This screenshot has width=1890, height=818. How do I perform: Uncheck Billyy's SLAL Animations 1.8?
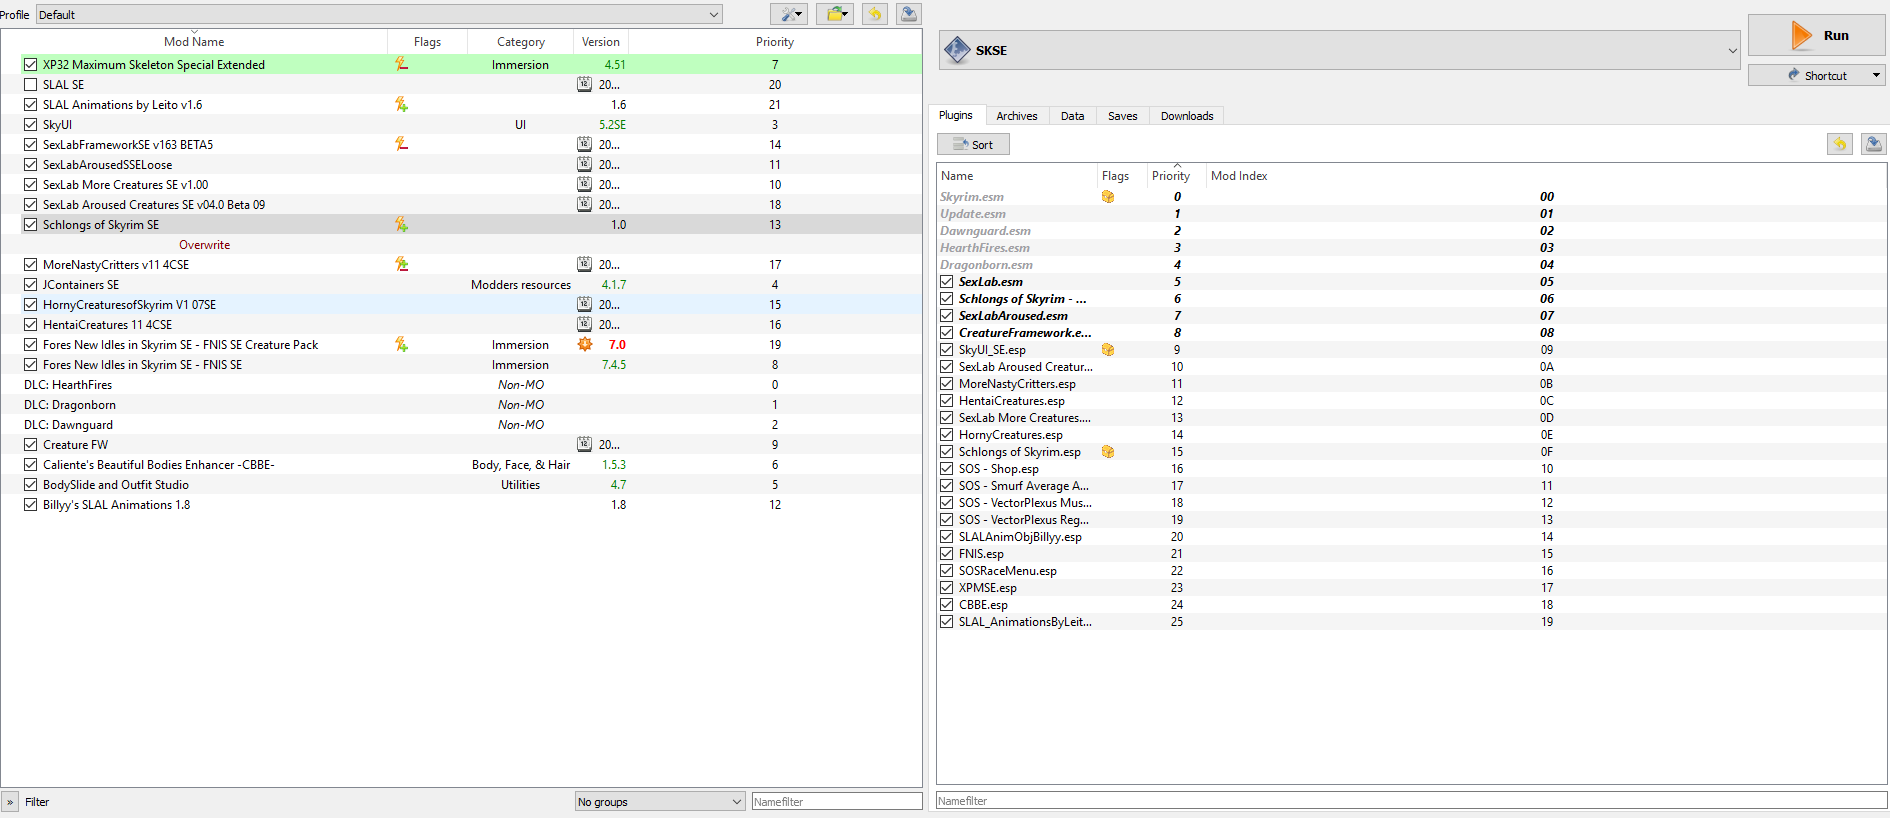coord(31,504)
